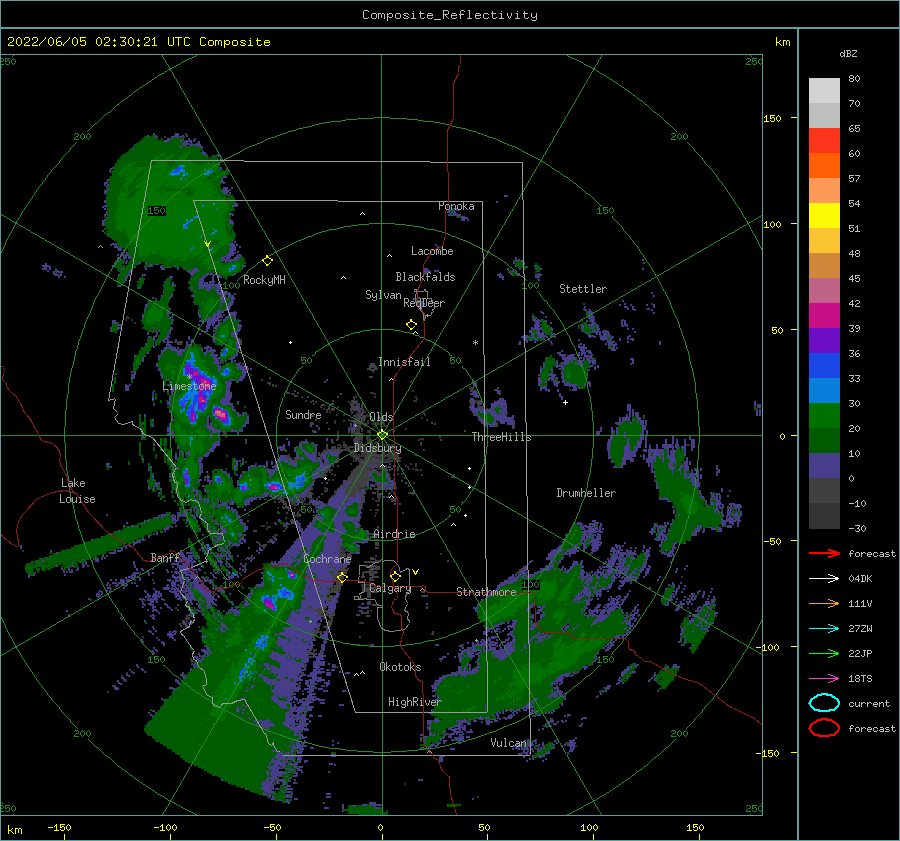Click the Strathmore label
The height and width of the screenshot is (841, 900).
click(486, 591)
